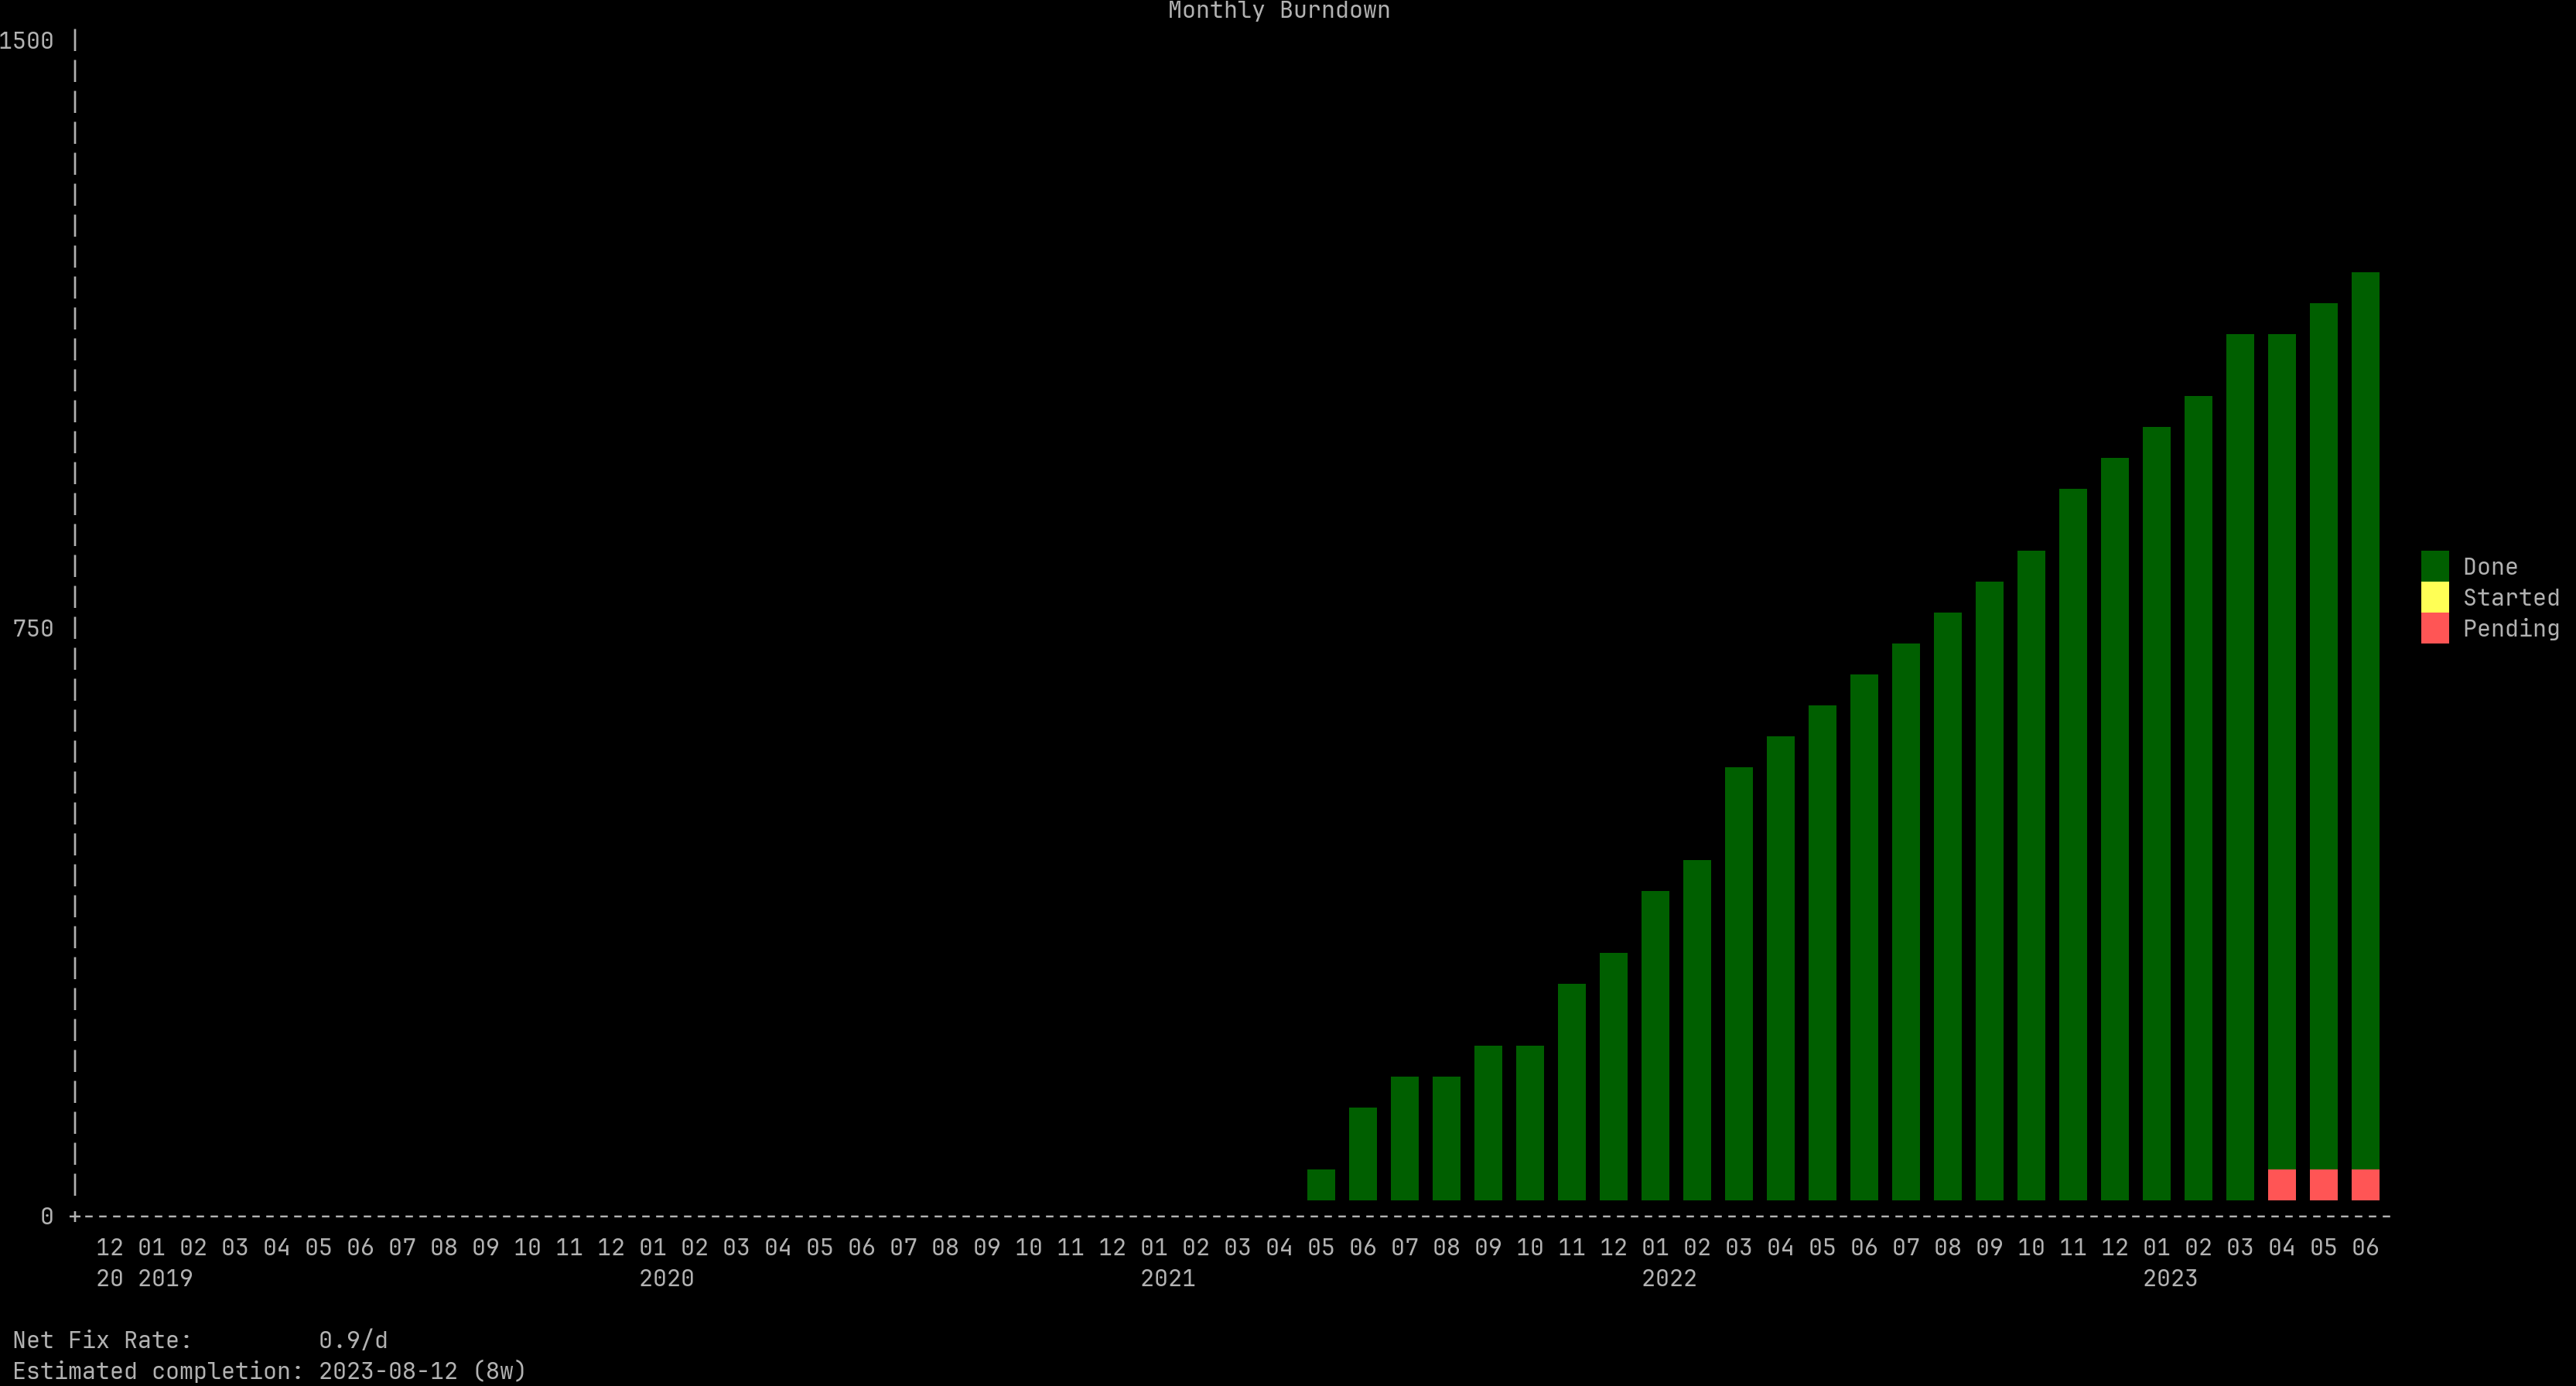This screenshot has height=1386, width=2576.
Task: Click the yellow Started legend swatch
Action: pos(2434,597)
